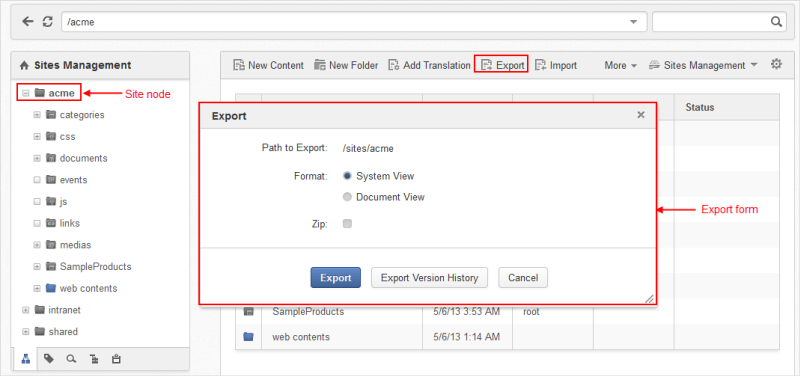This screenshot has width=800, height=376.
Task: Open the Sites Management toolbar dropdown
Action: point(703,65)
